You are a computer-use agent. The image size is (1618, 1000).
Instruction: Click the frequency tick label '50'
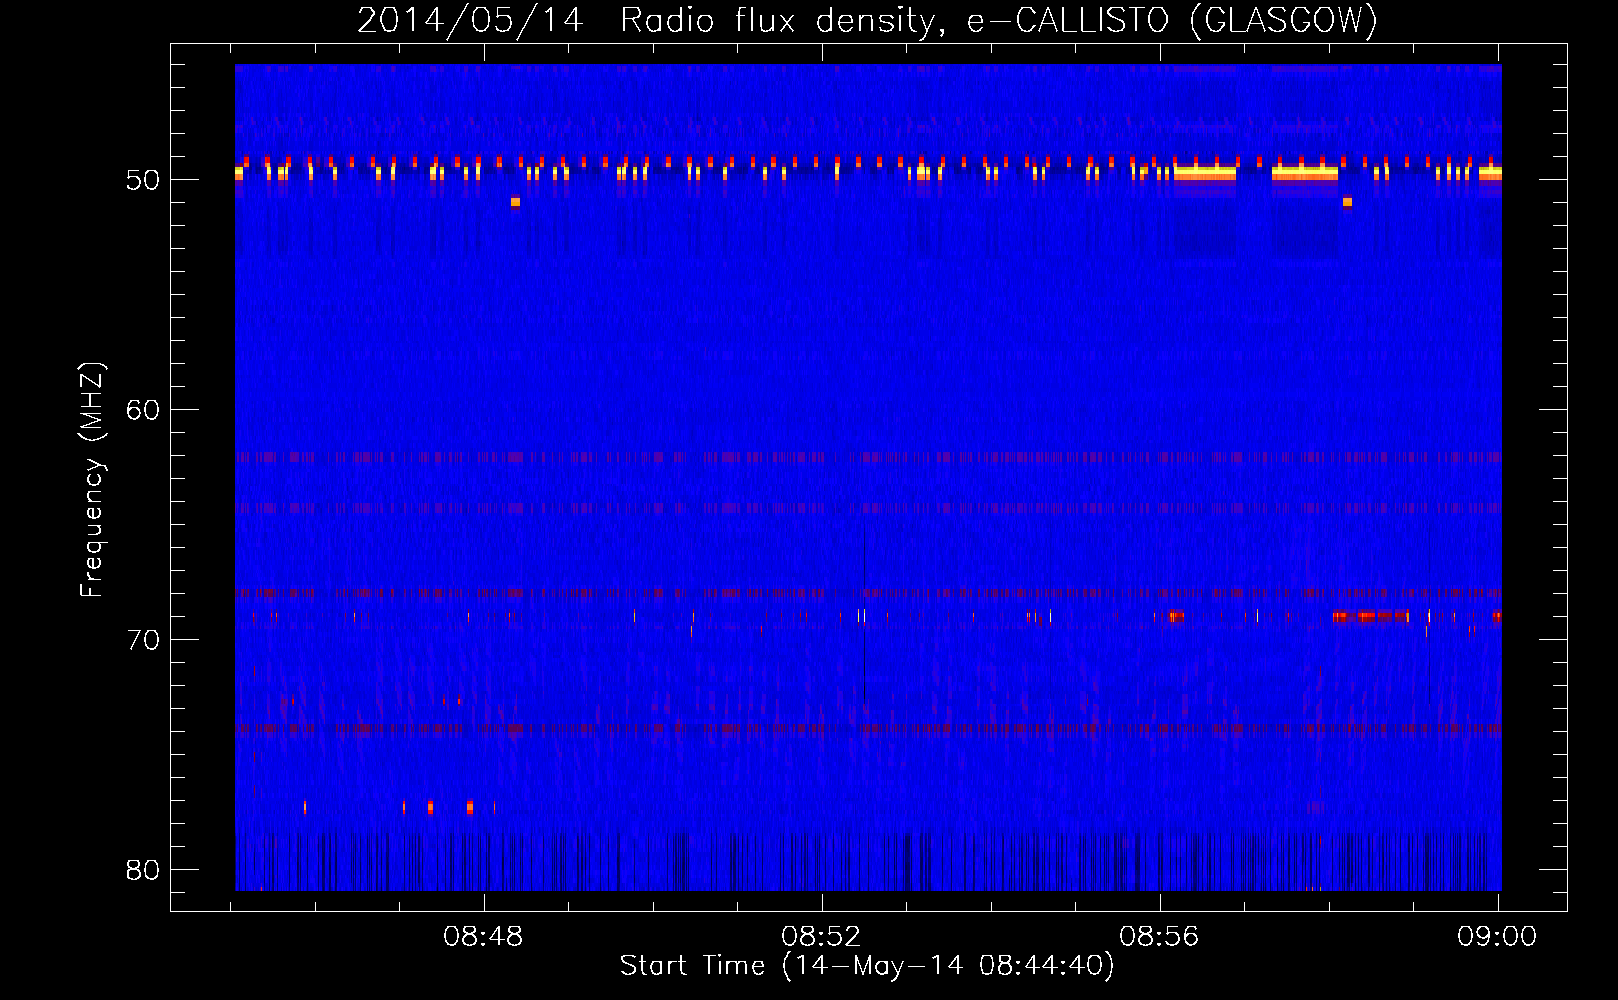(143, 180)
